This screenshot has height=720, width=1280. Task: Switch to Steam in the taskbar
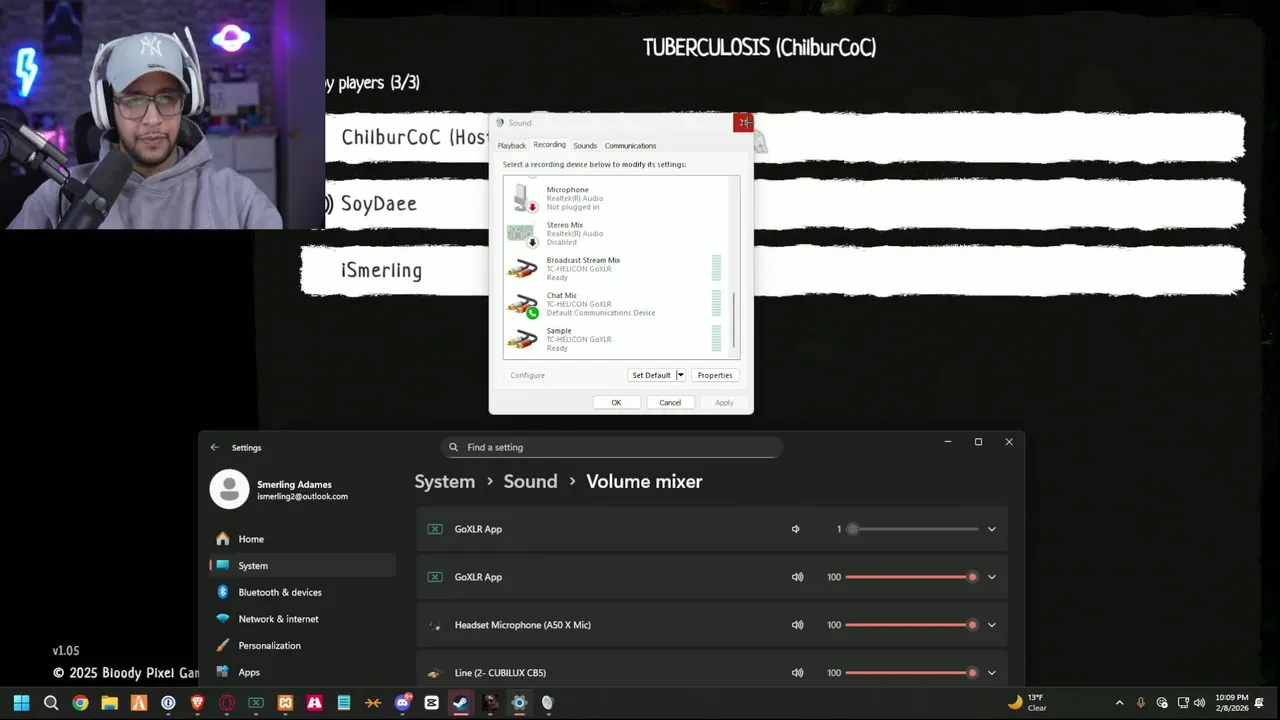pyautogui.click(x=461, y=703)
